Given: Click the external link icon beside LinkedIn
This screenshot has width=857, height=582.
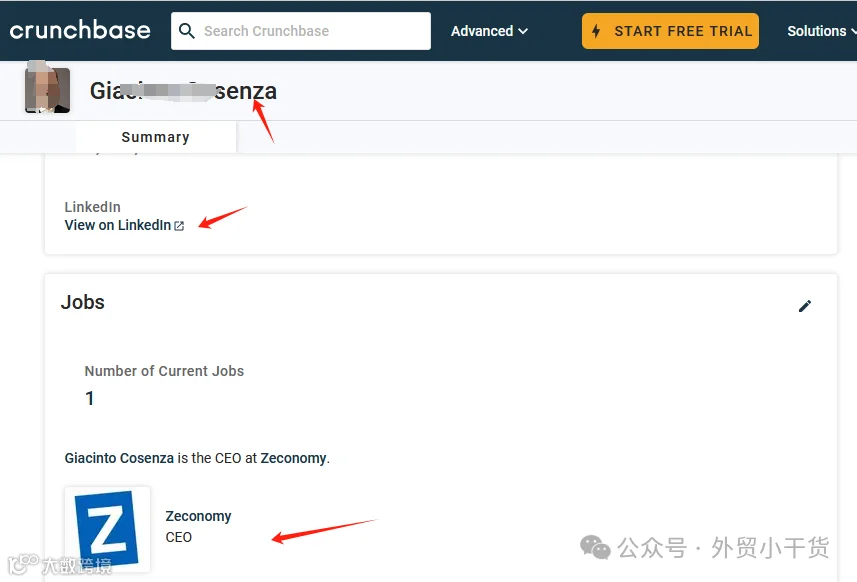Looking at the screenshot, I should point(179,226).
